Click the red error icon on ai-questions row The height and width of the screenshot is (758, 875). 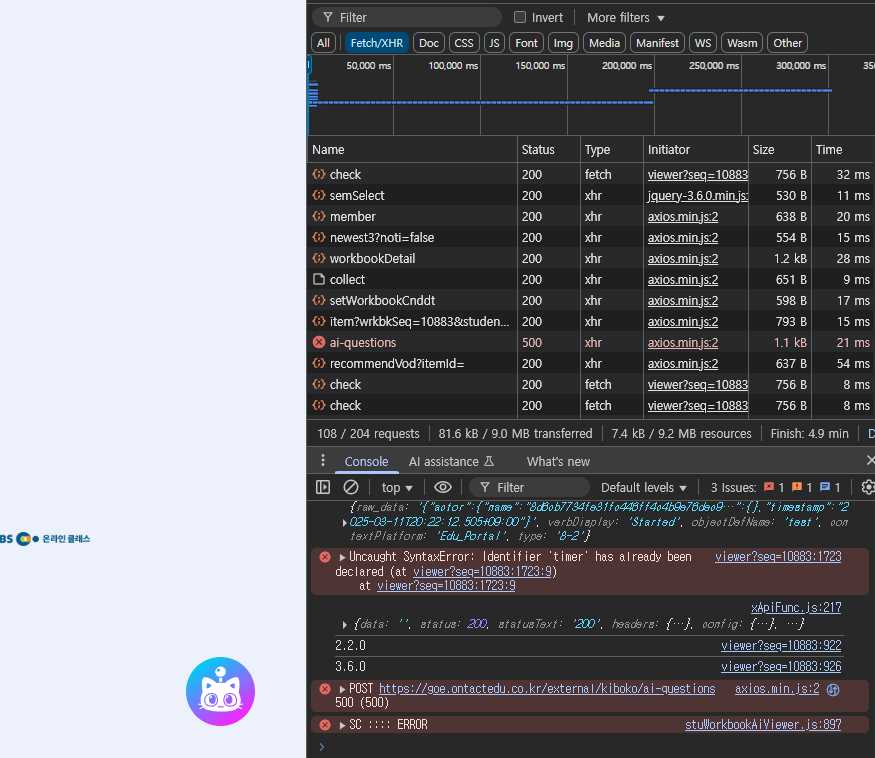[x=319, y=342]
